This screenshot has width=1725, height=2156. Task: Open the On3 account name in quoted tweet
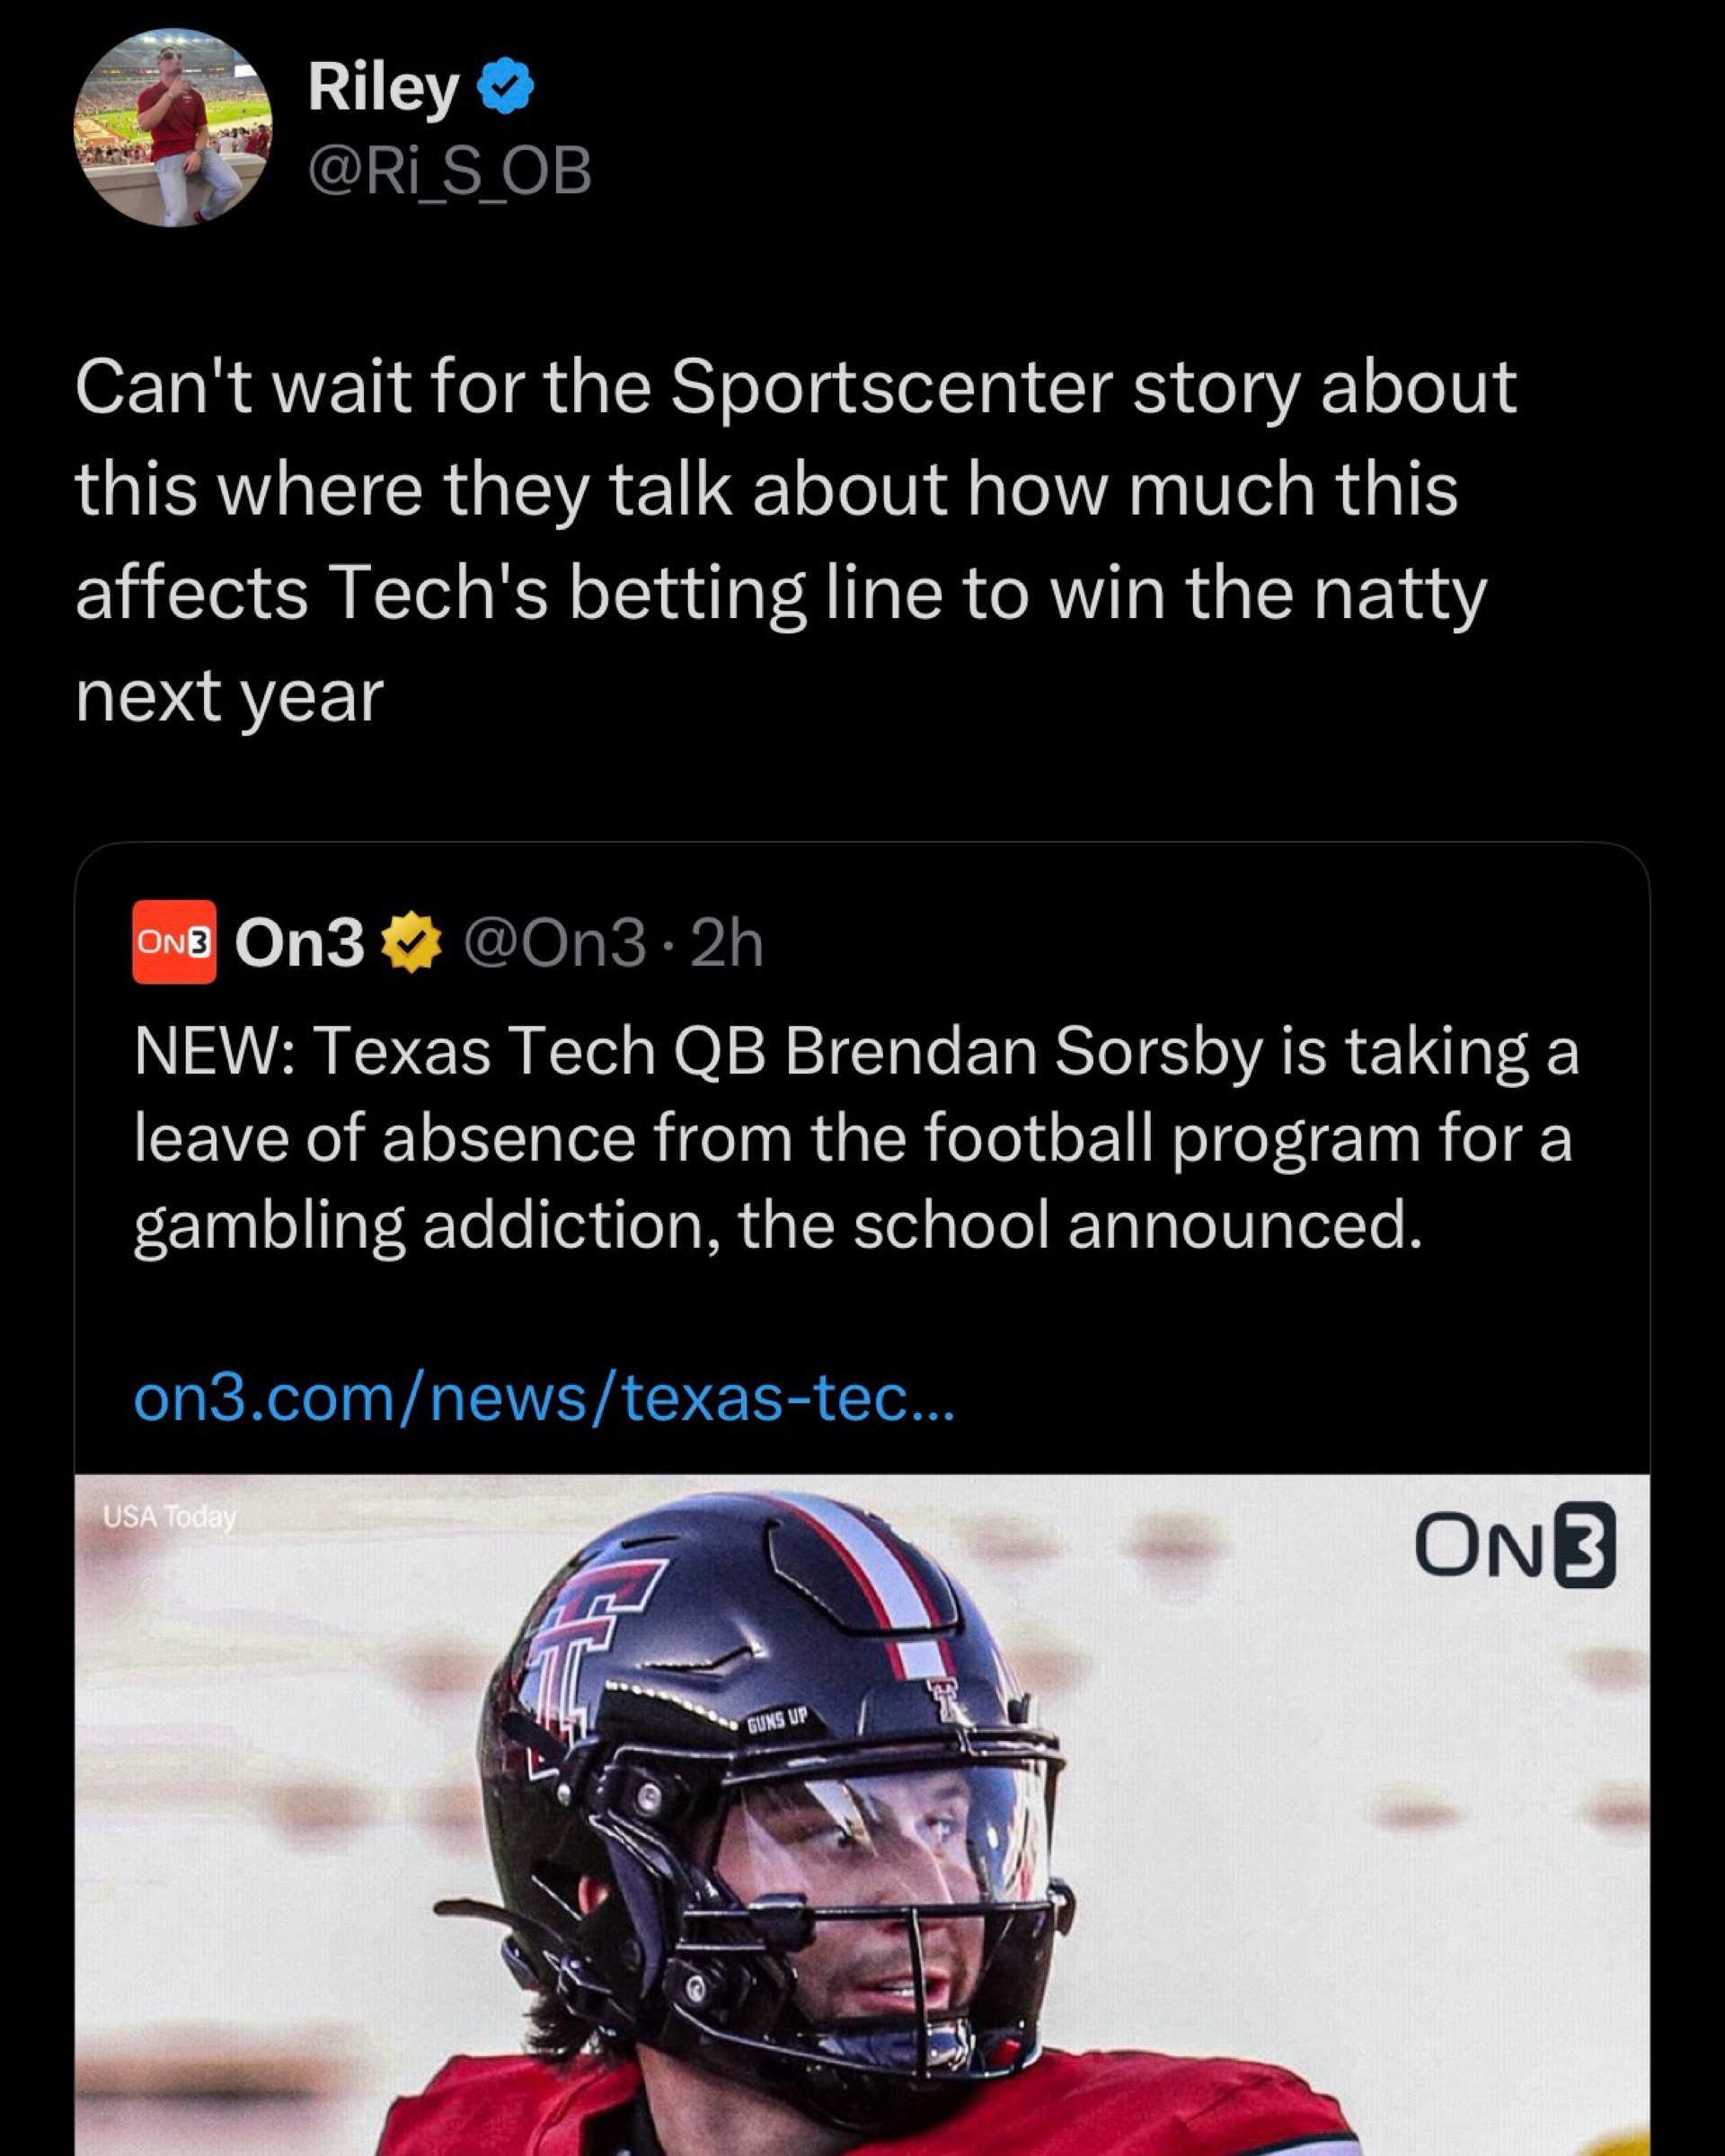pyautogui.click(x=299, y=943)
